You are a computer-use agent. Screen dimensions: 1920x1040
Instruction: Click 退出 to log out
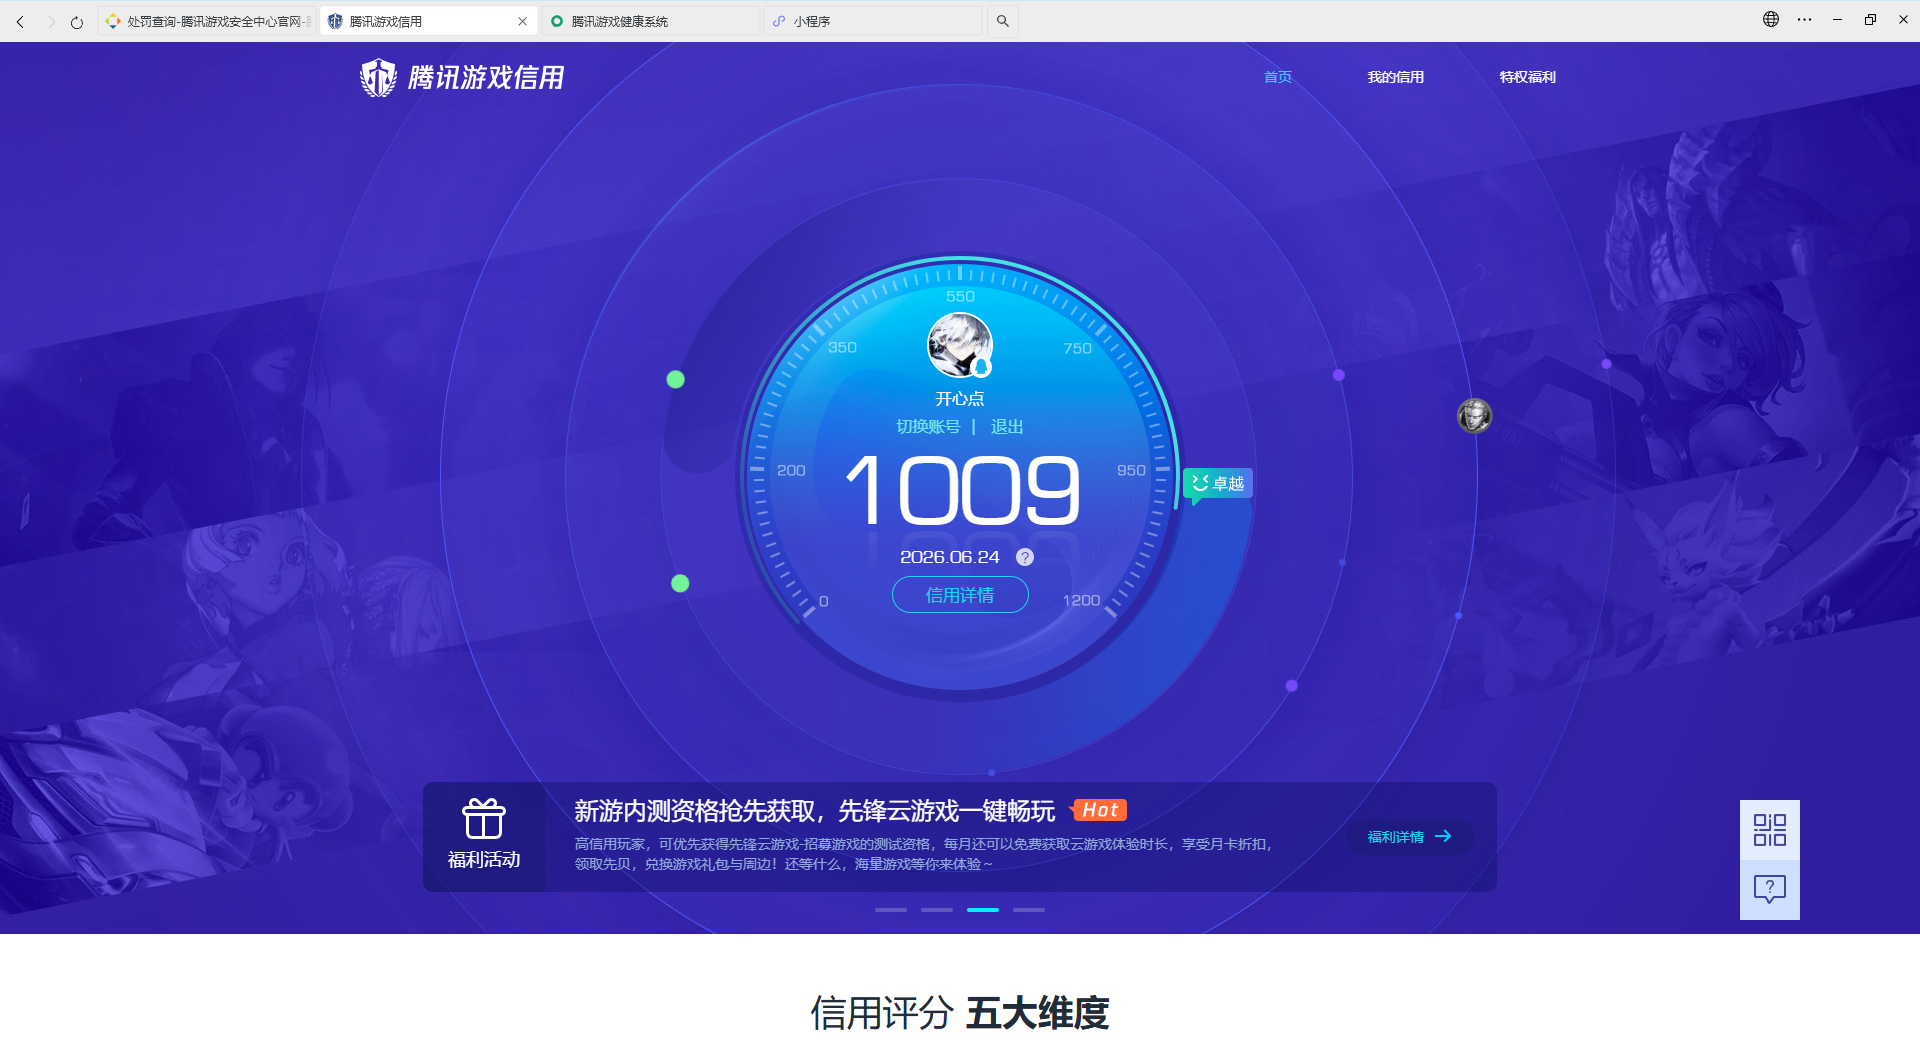point(1007,427)
